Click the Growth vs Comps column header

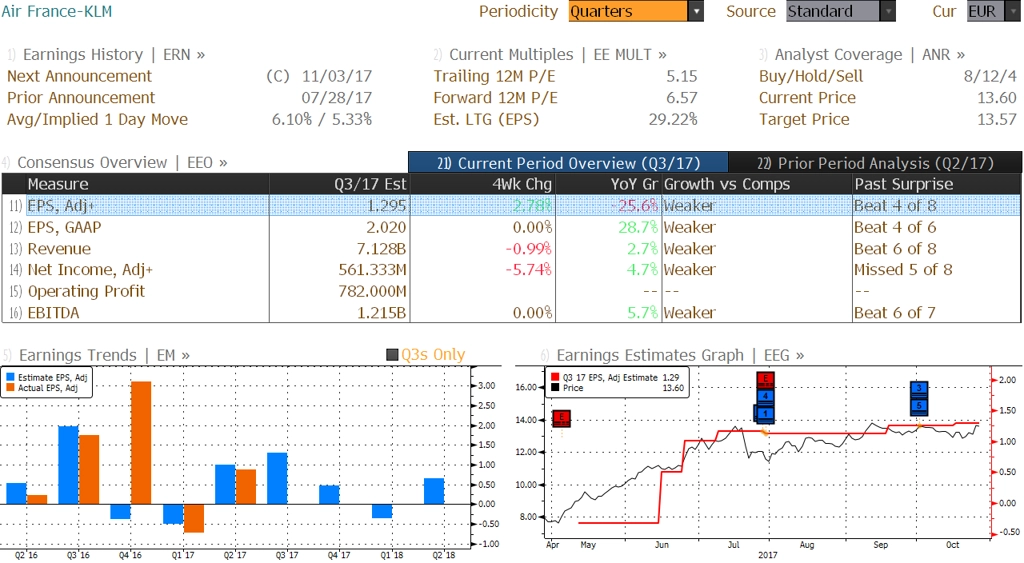(x=757, y=184)
